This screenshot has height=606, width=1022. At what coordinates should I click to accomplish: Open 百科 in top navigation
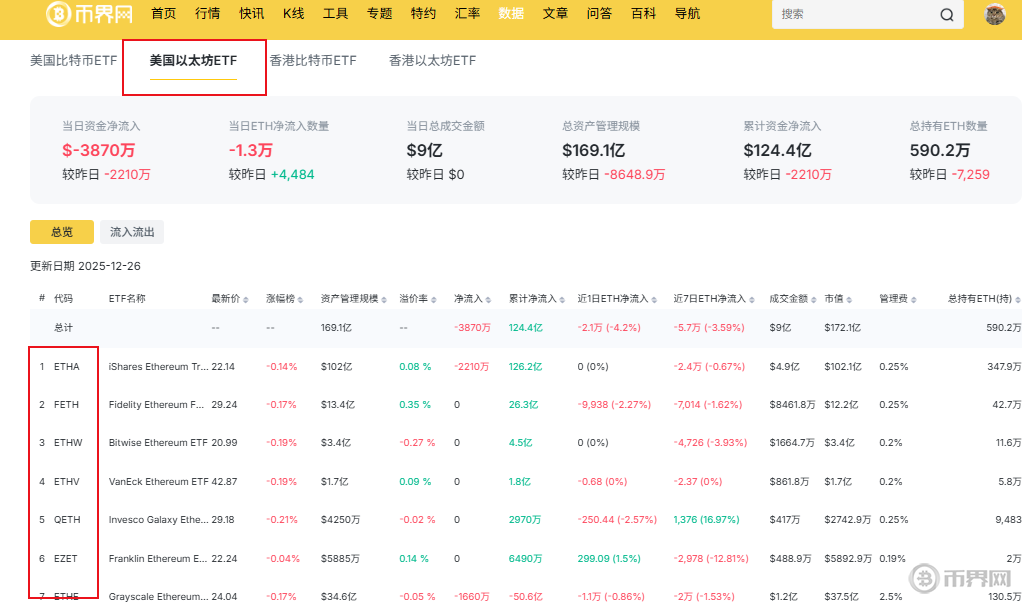coord(643,14)
